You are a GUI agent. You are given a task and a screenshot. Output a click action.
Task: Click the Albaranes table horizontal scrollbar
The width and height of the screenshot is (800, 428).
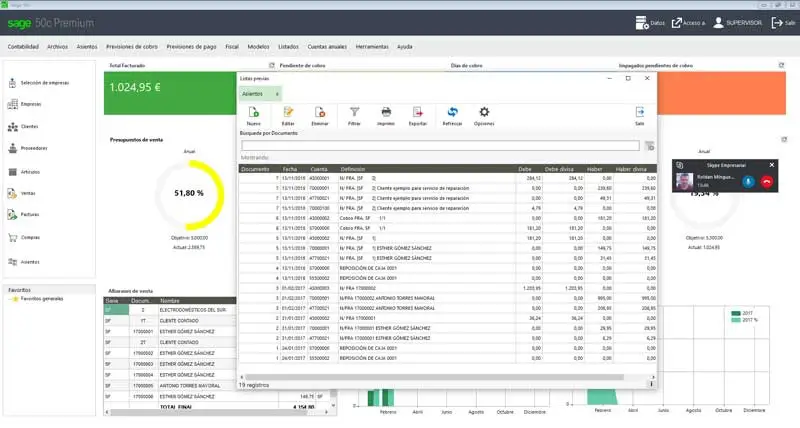click(208, 412)
